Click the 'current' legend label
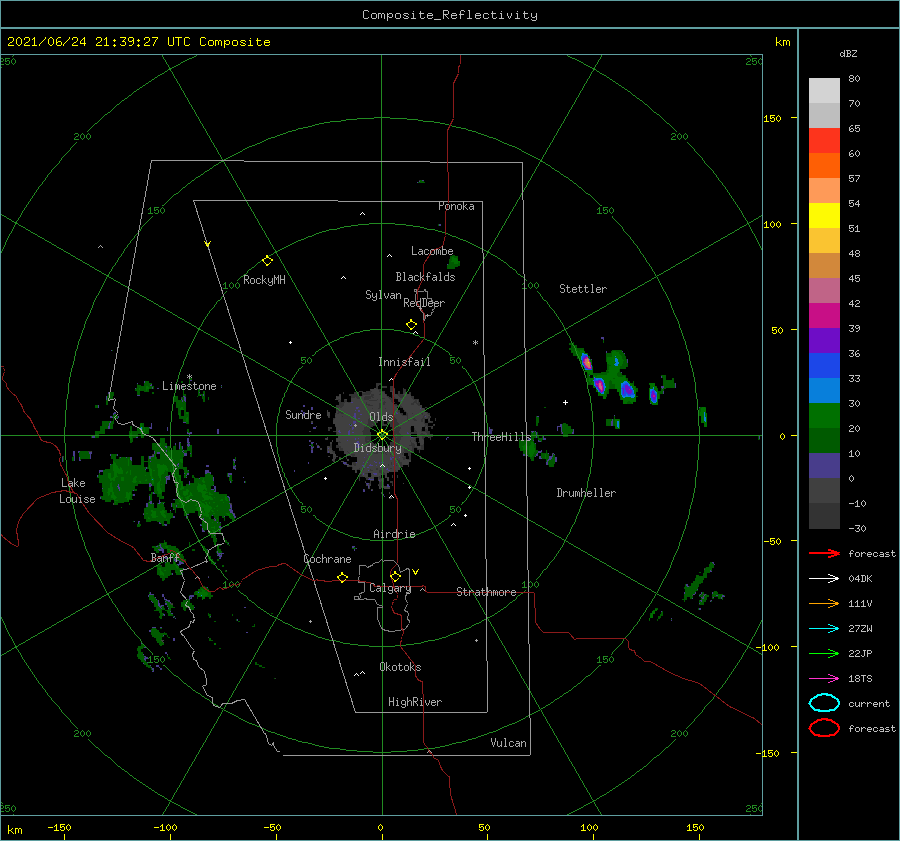The width and height of the screenshot is (900, 841). (869, 703)
